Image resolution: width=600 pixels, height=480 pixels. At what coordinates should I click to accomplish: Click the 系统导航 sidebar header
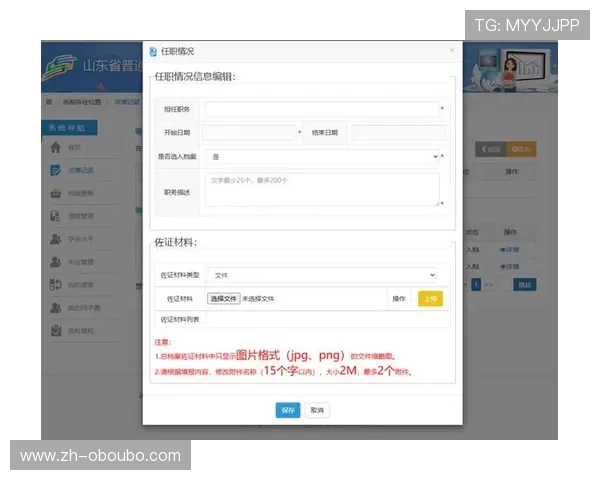point(69,127)
